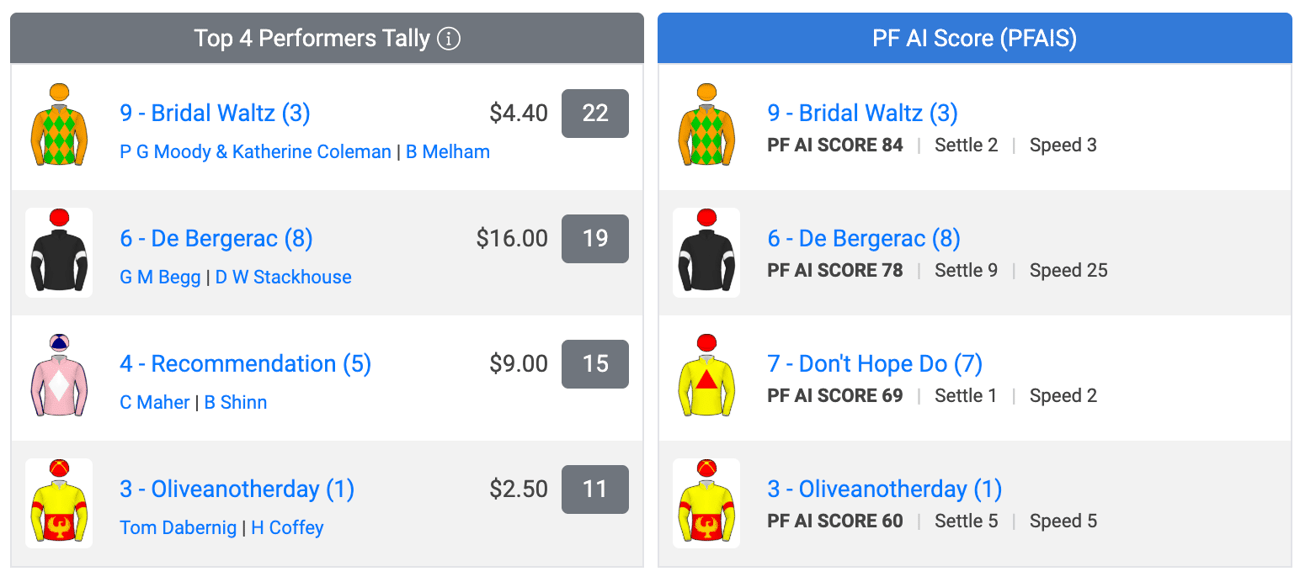
Task: Click Oliveanotherday silks in the Tally panel
Action: coord(59,503)
